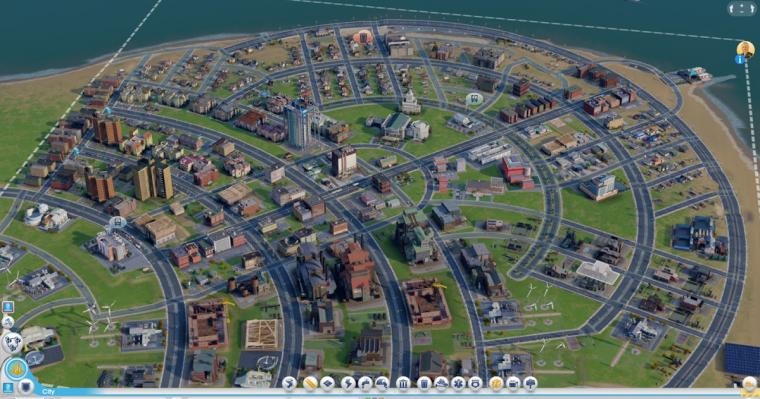
Task: Open the Police badge menu
Action: 475,383
